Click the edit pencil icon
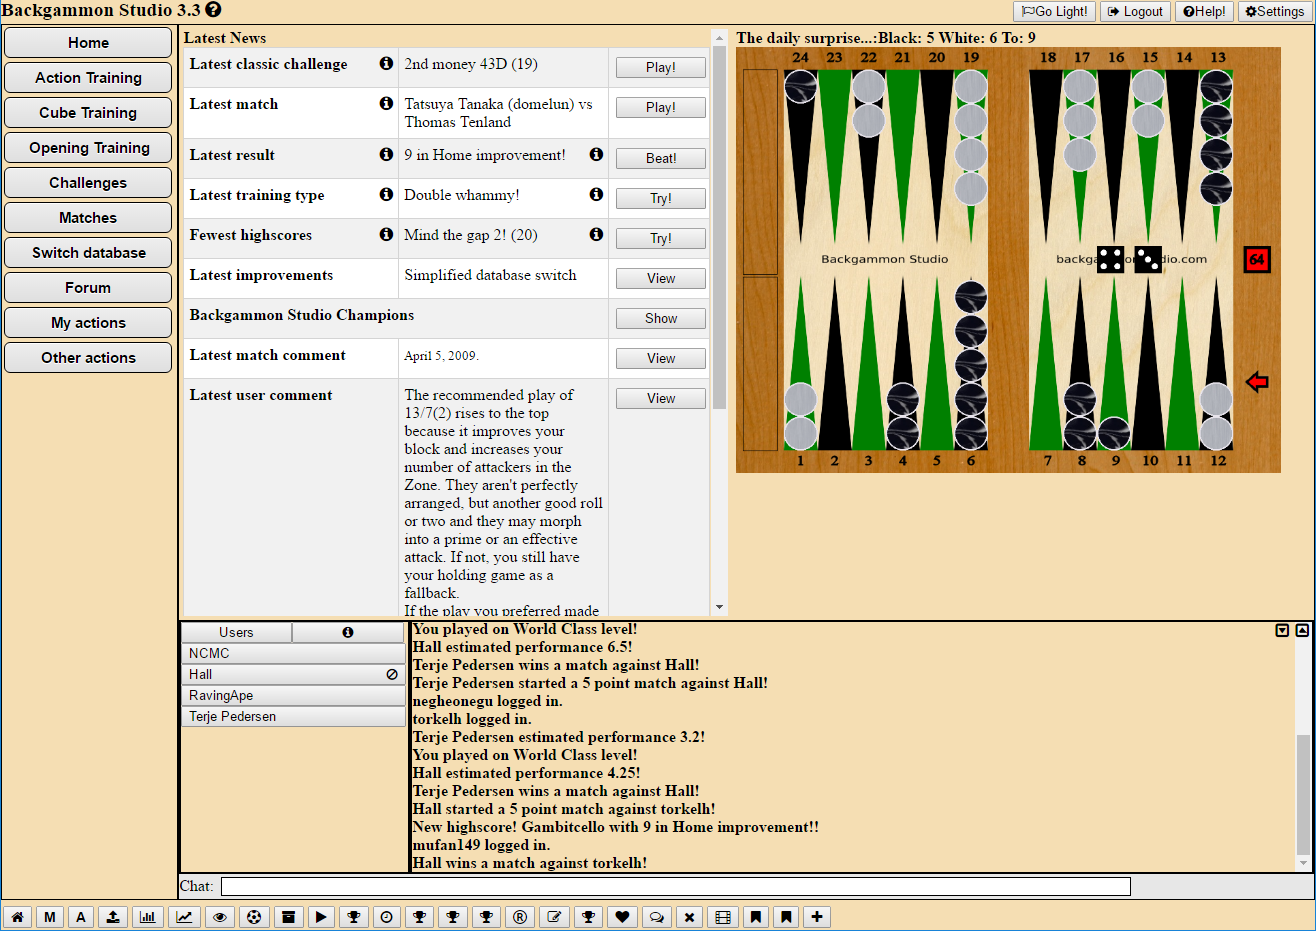This screenshot has height=931, width=1316. tap(555, 916)
